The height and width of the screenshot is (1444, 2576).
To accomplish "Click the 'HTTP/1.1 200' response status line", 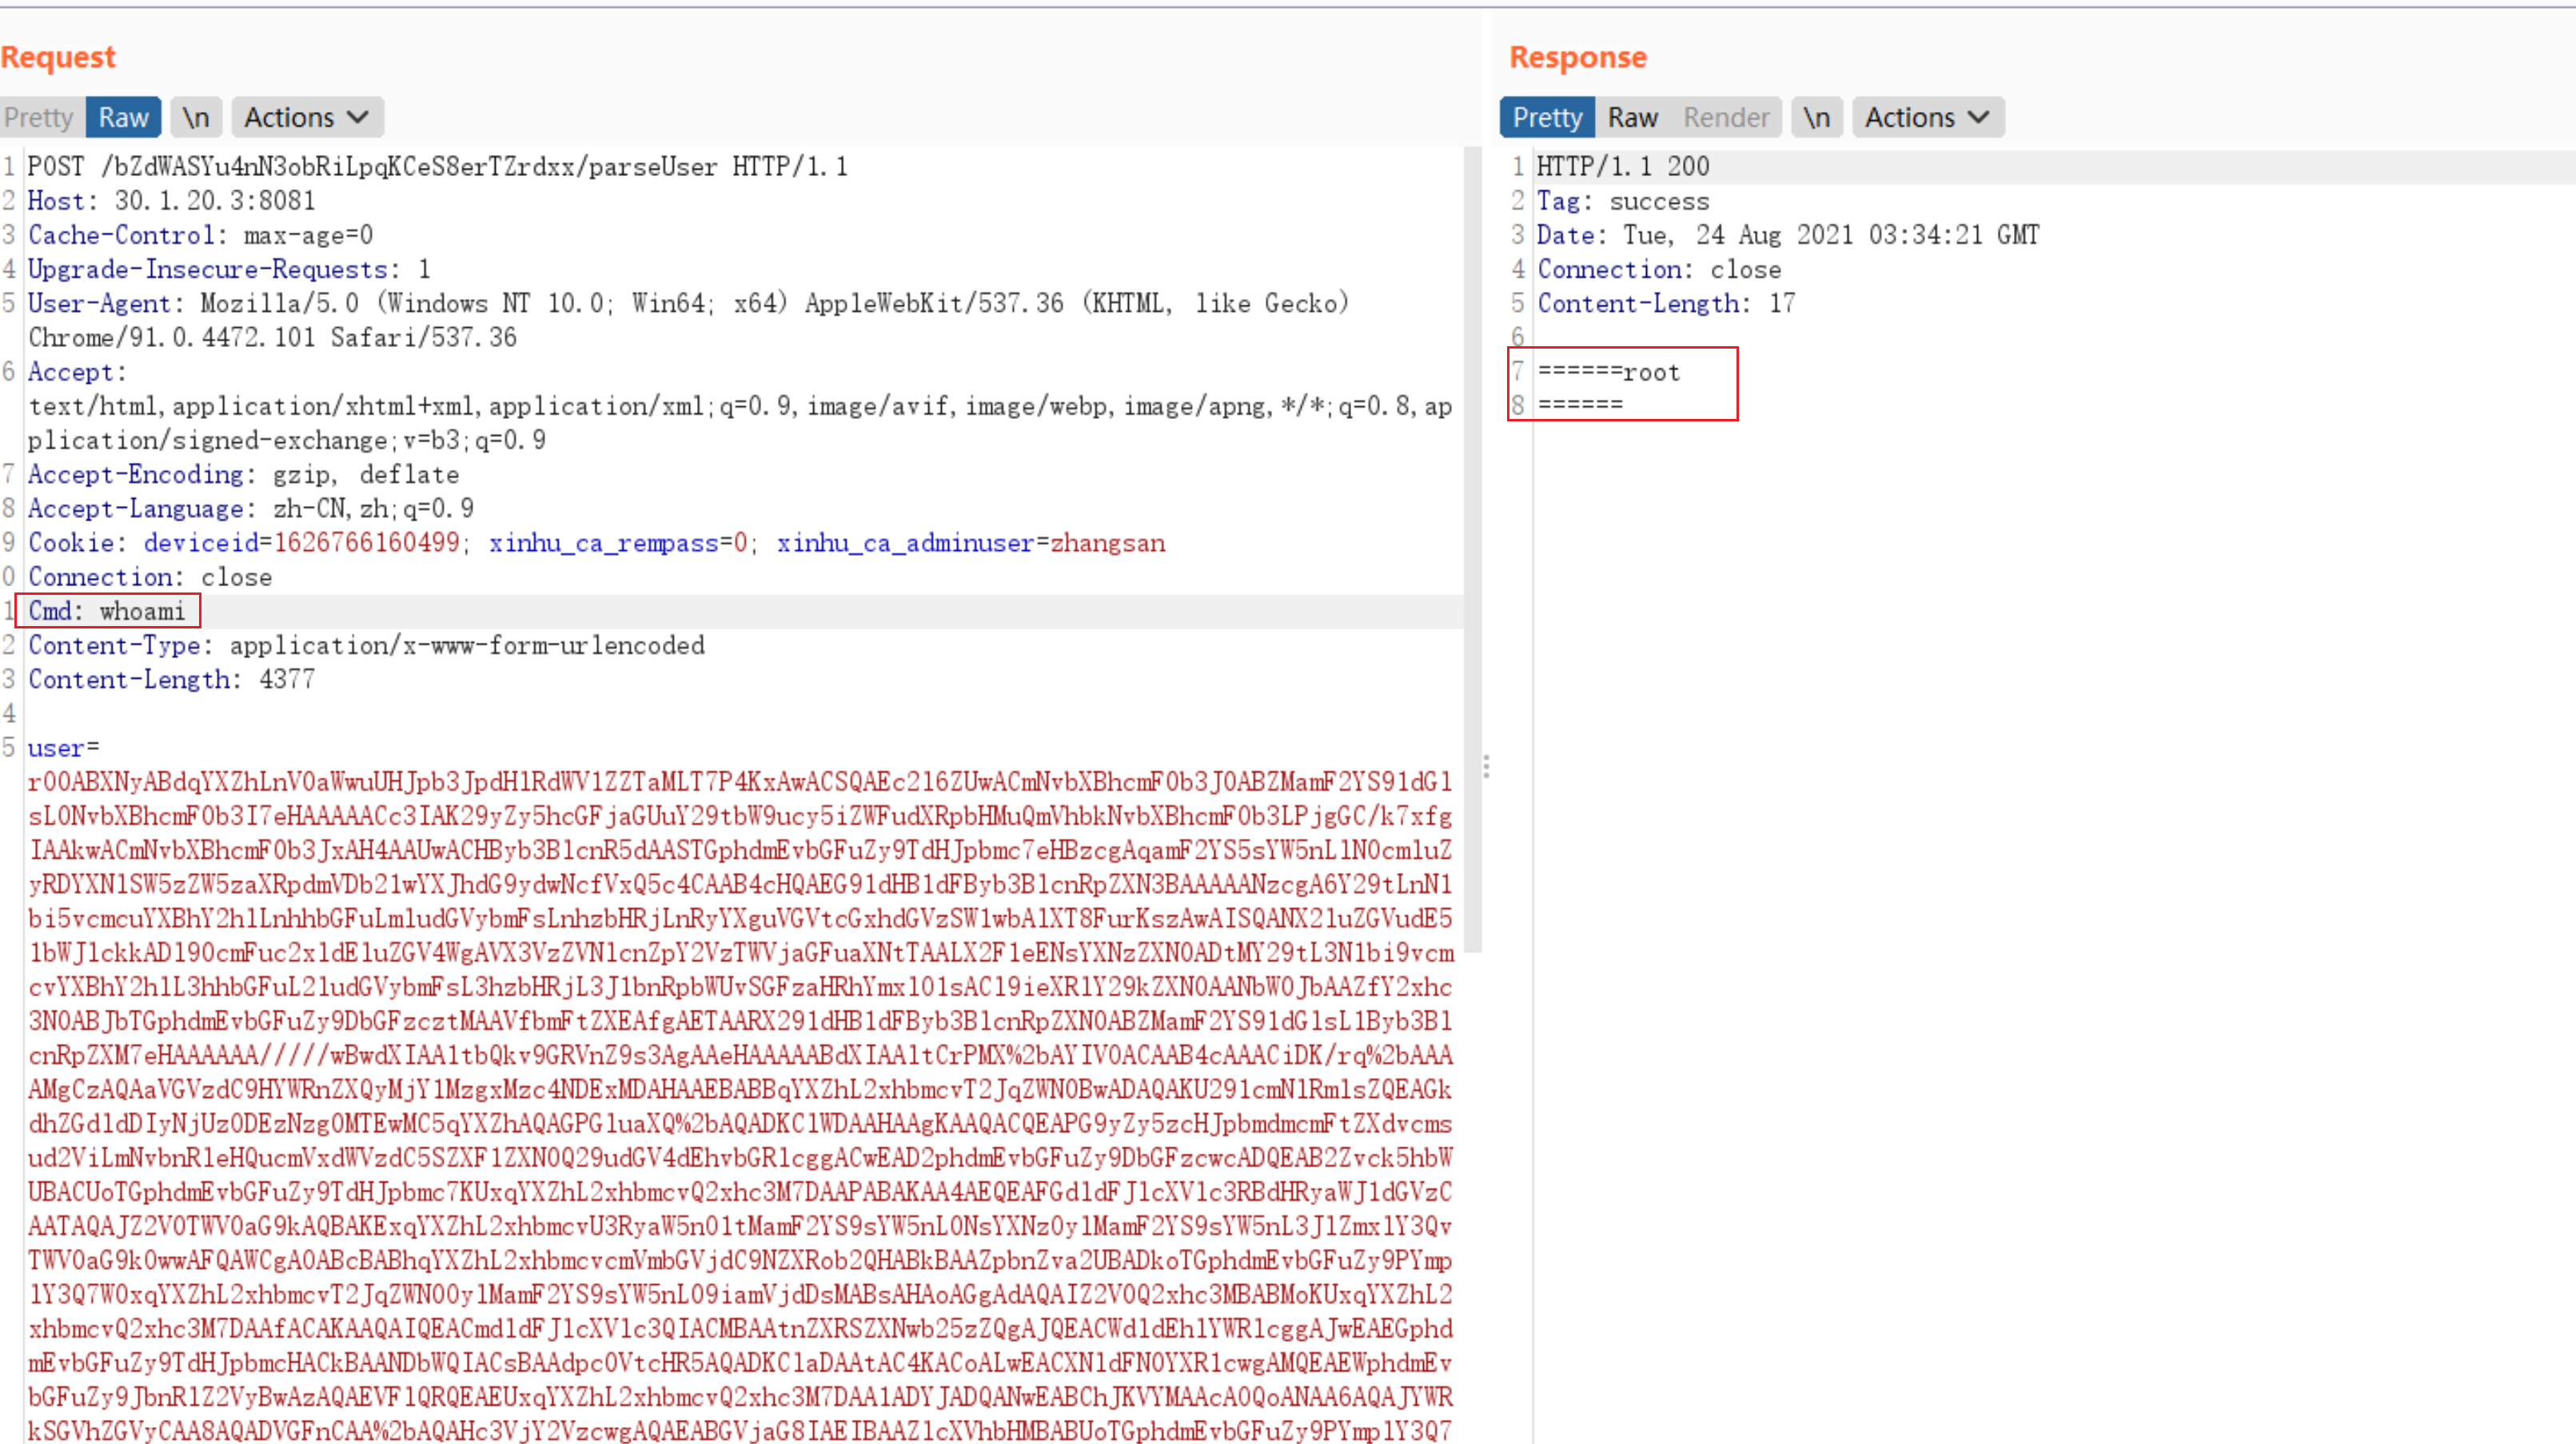I will [1623, 166].
